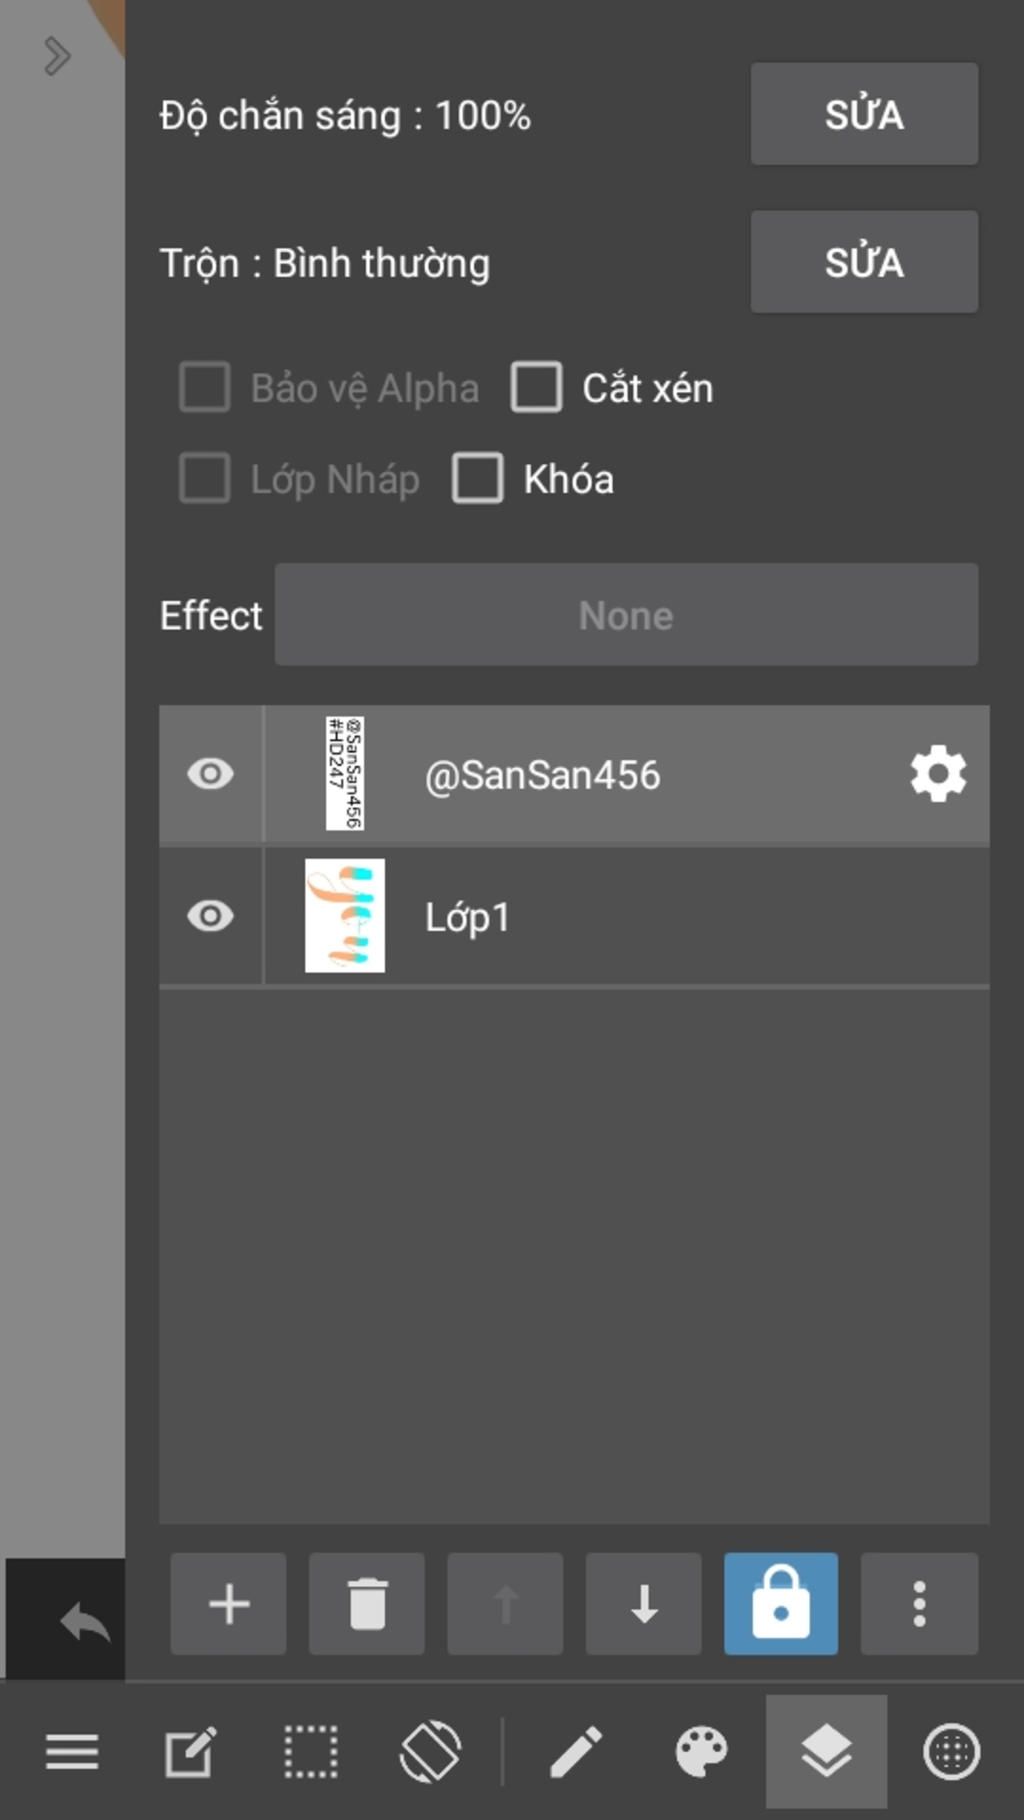1024x1820 pixels.
Task: Move layer down with arrow button
Action: click(643, 1604)
